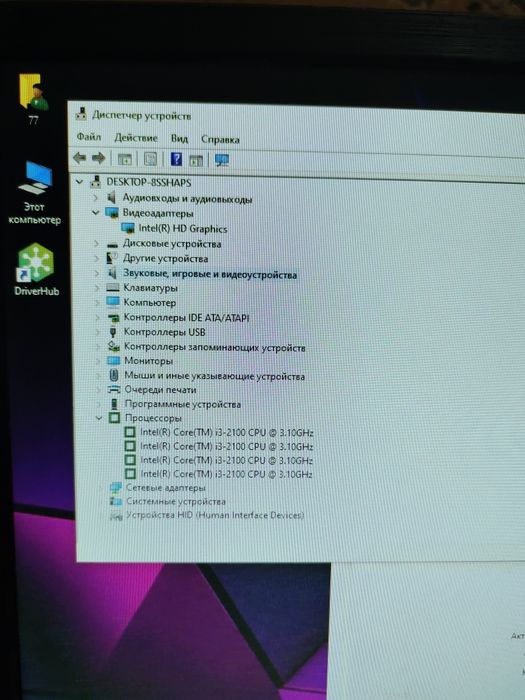Select the DESKTOP-8SSHAPS computer name
Screen dimensions: 525x700
[148, 182]
